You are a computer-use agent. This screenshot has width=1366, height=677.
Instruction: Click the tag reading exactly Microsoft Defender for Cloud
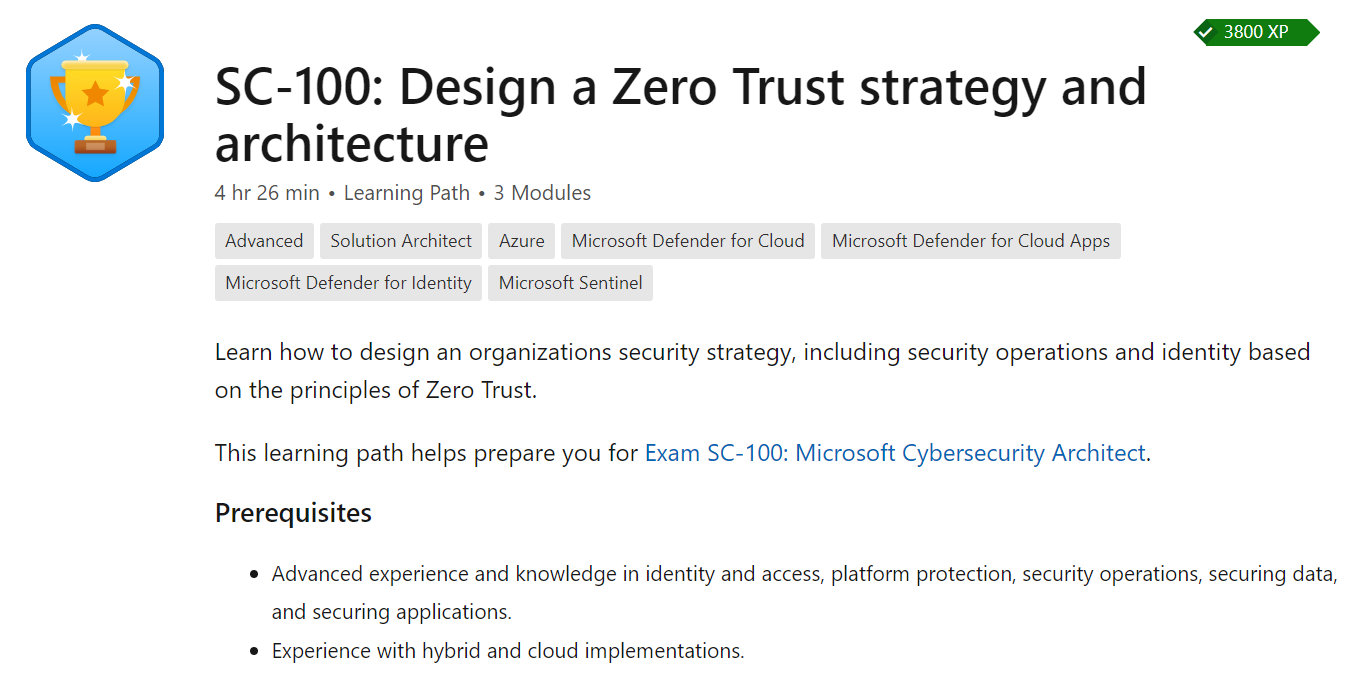[x=688, y=241]
